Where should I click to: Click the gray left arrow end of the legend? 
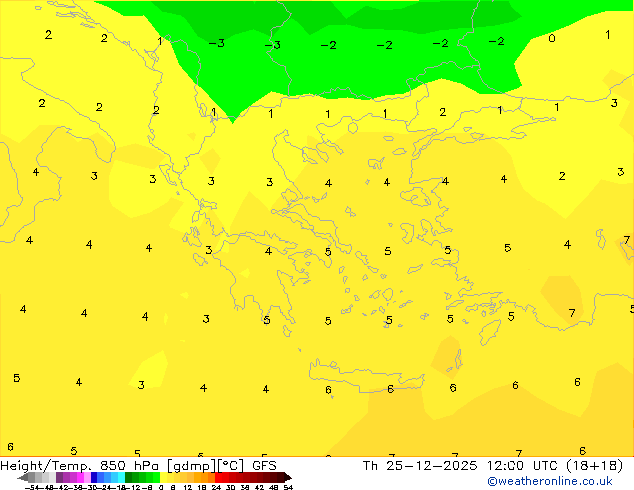coord(23,477)
